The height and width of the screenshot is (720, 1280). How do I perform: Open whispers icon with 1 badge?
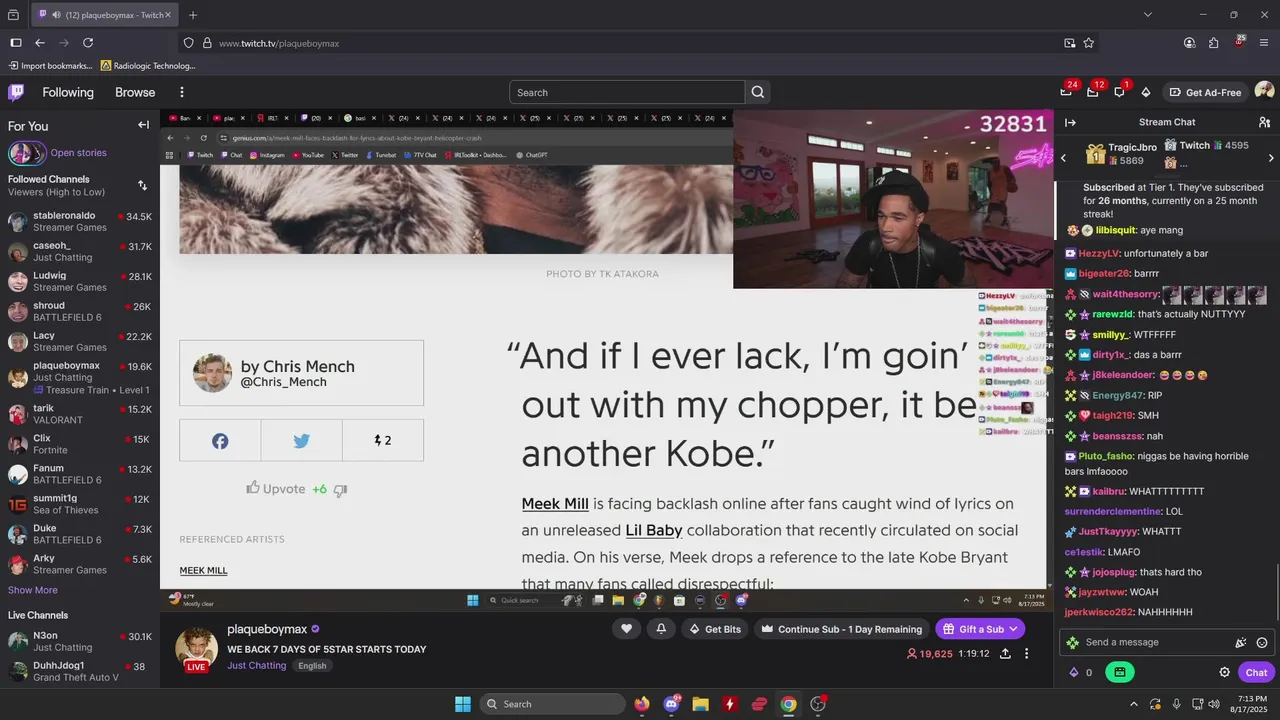tap(1120, 92)
